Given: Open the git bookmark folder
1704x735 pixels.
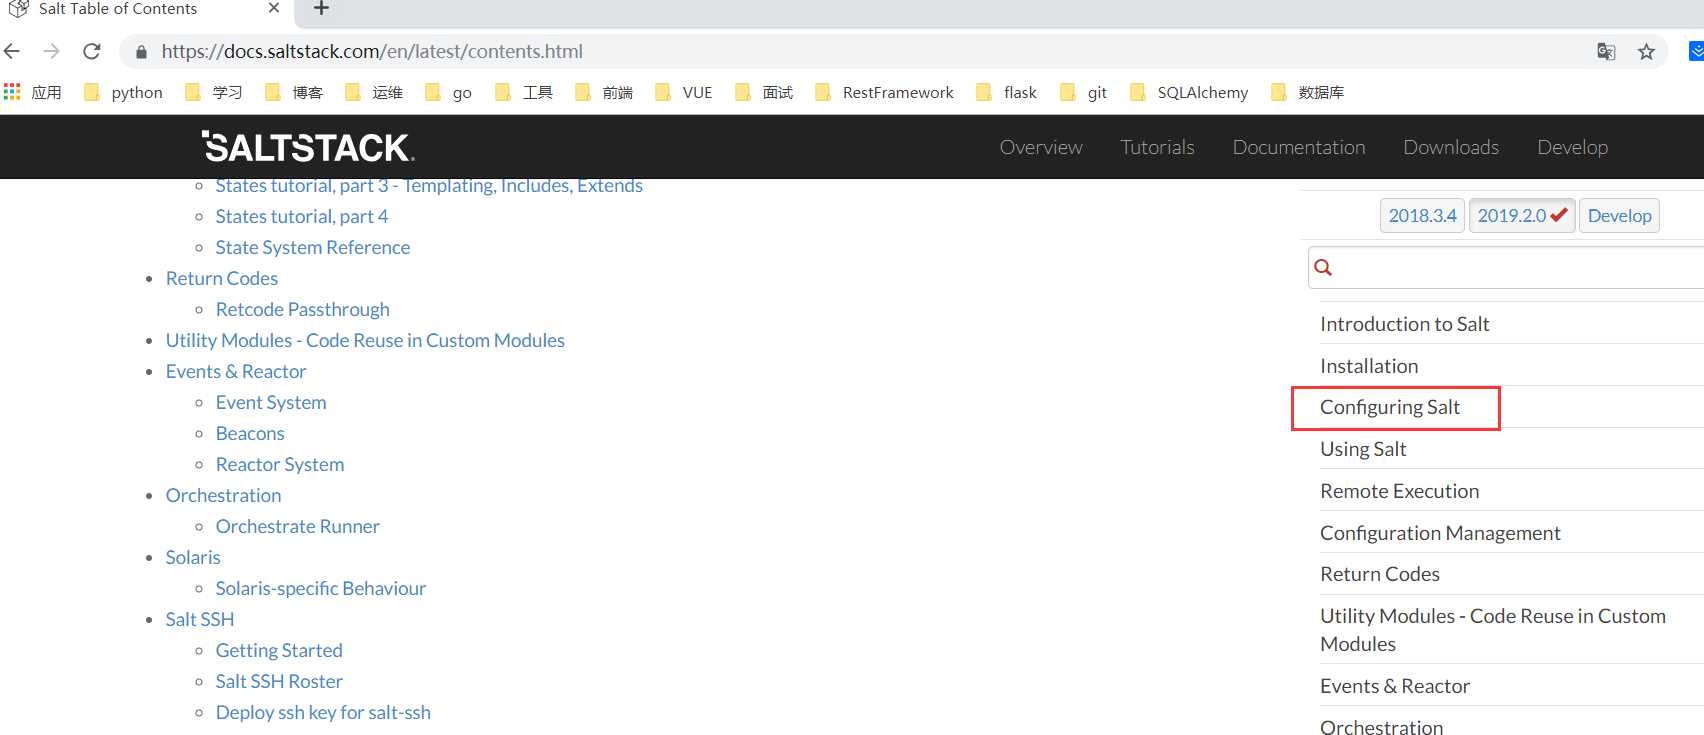Looking at the screenshot, I should 1084,92.
